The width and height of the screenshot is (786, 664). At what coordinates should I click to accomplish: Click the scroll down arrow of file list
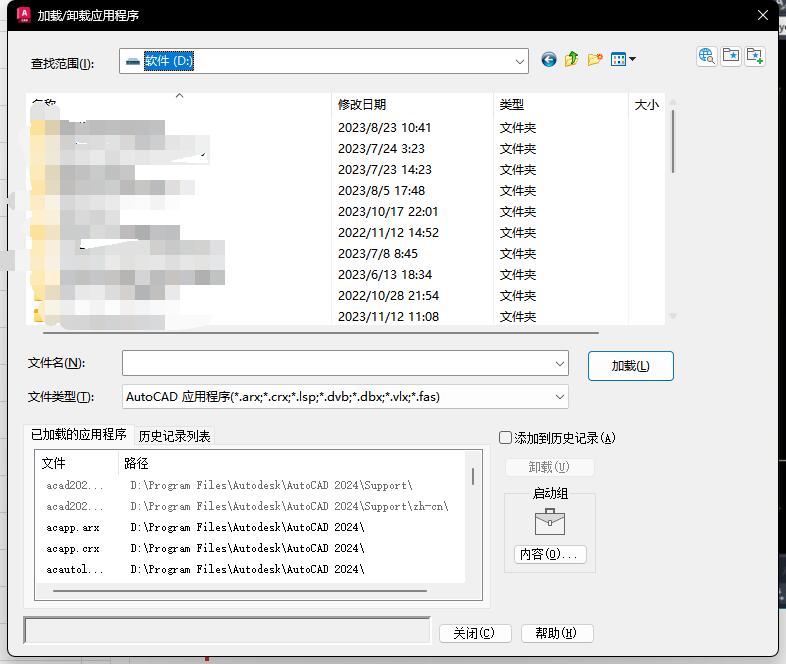pyautogui.click(x=673, y=316)
